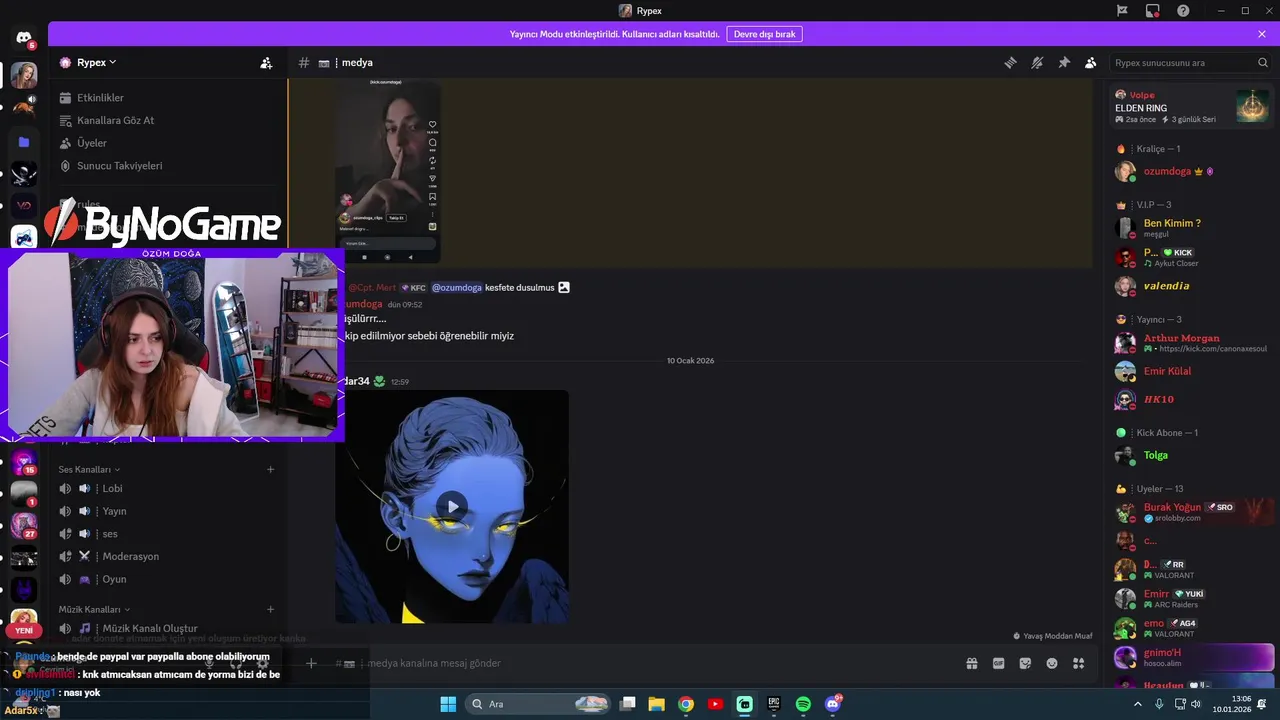This screenshot has width=1280, height=720.
Task: Play the blue-face video attachment
Action: [x=452, y=506]
